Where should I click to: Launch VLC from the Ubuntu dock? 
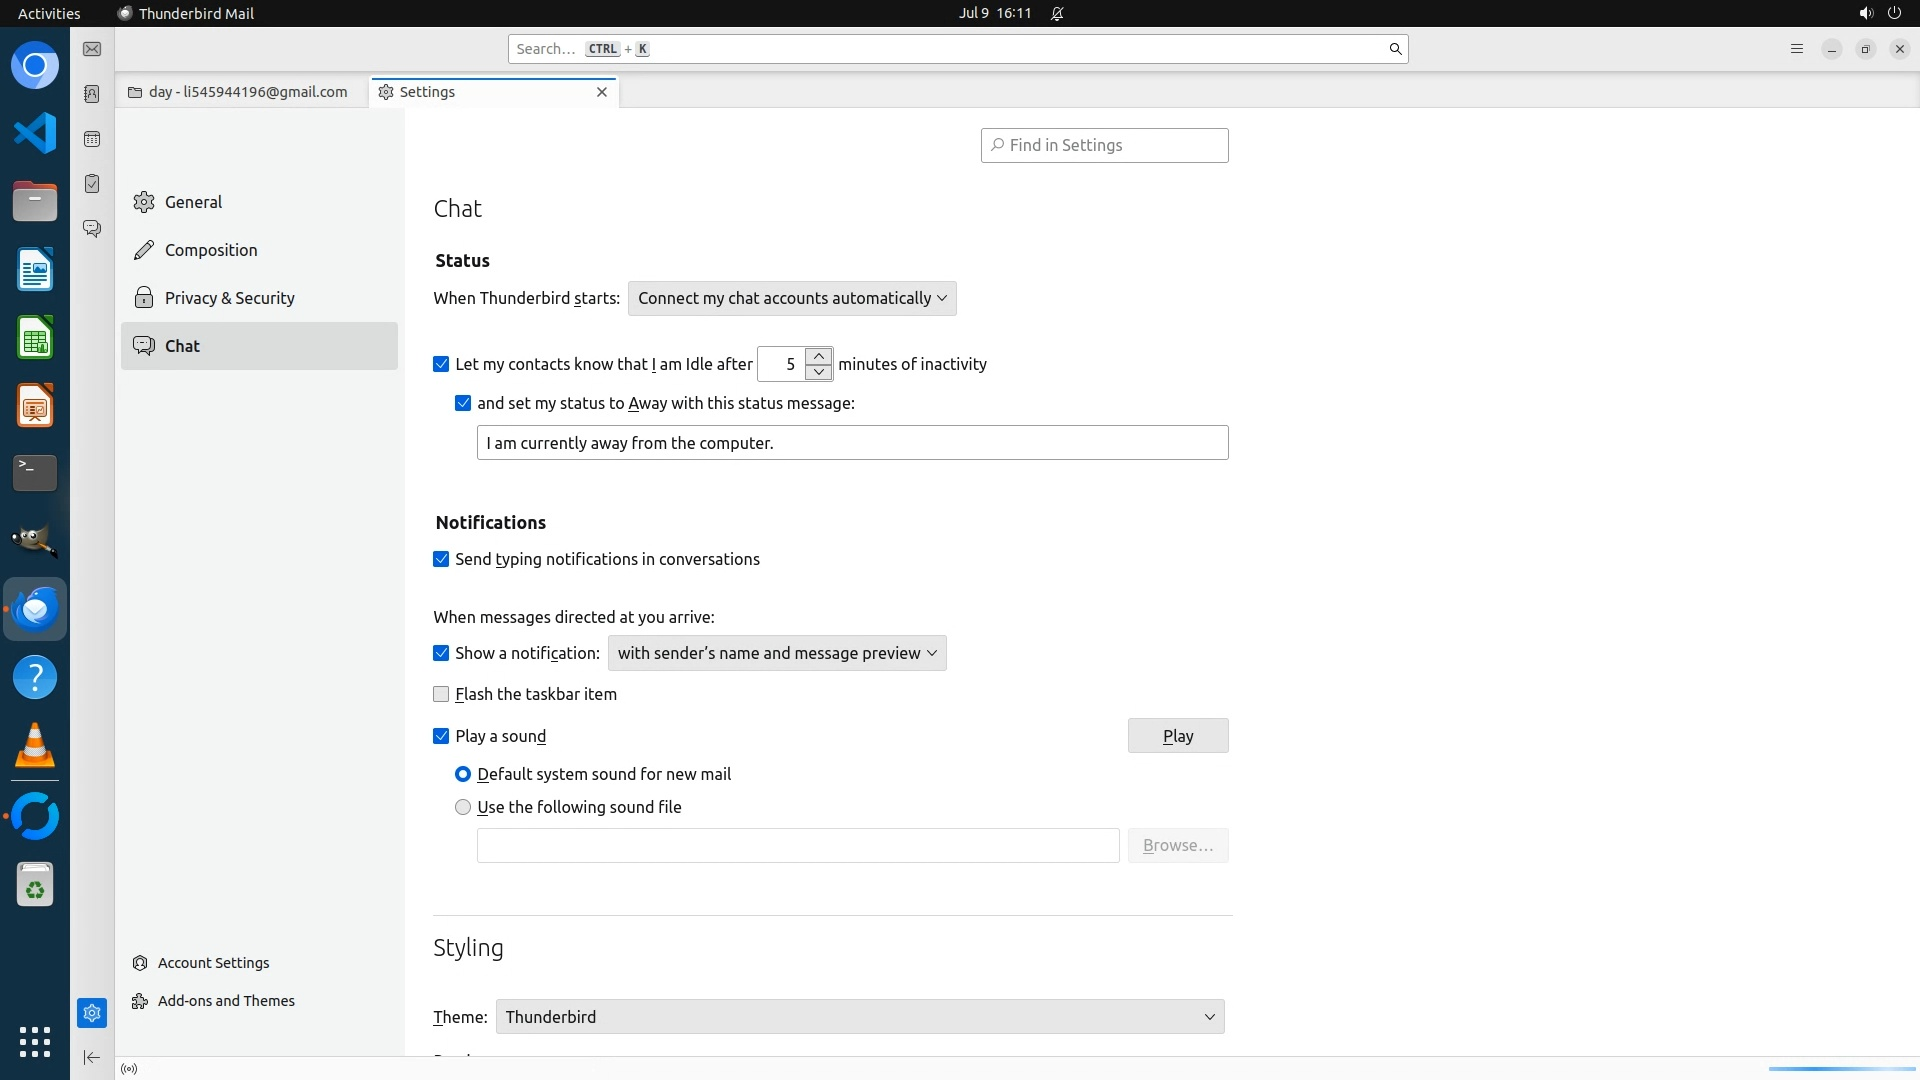point(35,746)
